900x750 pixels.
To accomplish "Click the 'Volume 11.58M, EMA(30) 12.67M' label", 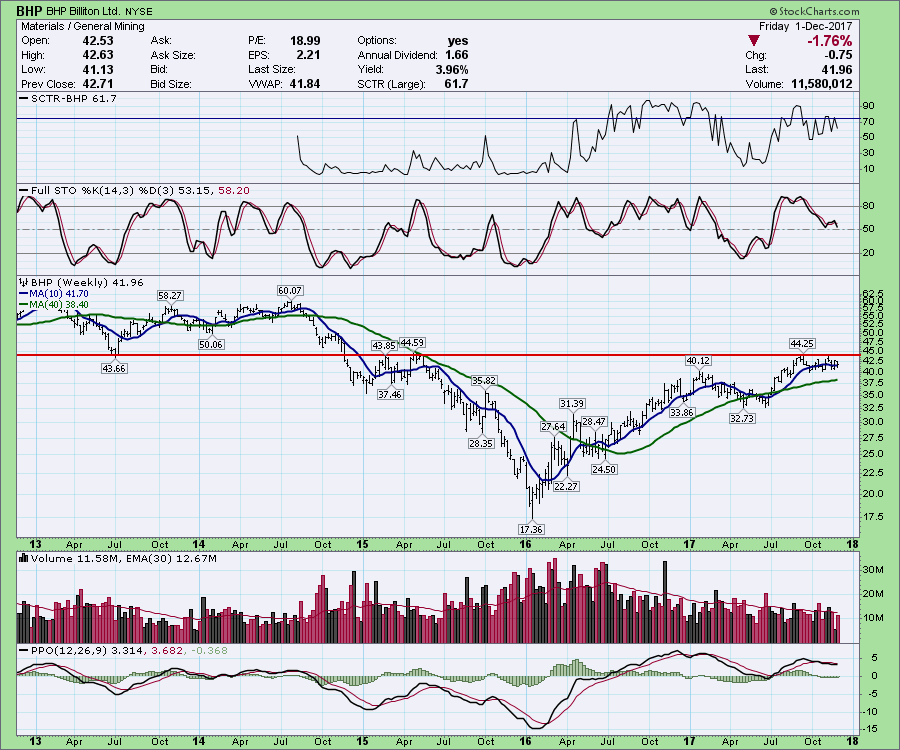I will coord(124,558).
